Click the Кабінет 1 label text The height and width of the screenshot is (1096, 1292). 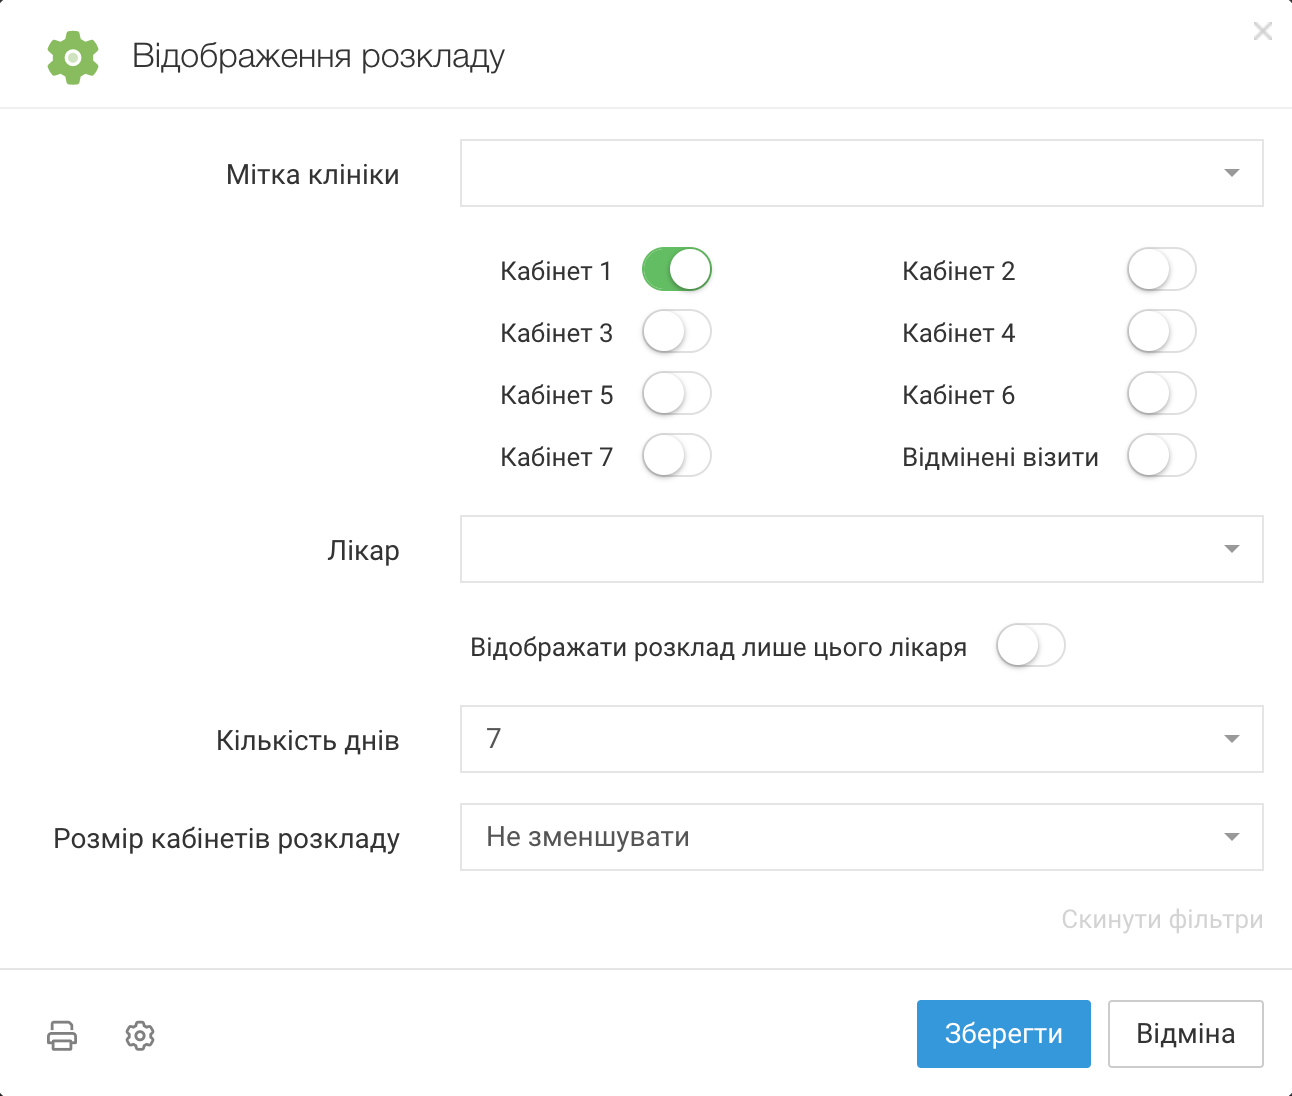556,271
